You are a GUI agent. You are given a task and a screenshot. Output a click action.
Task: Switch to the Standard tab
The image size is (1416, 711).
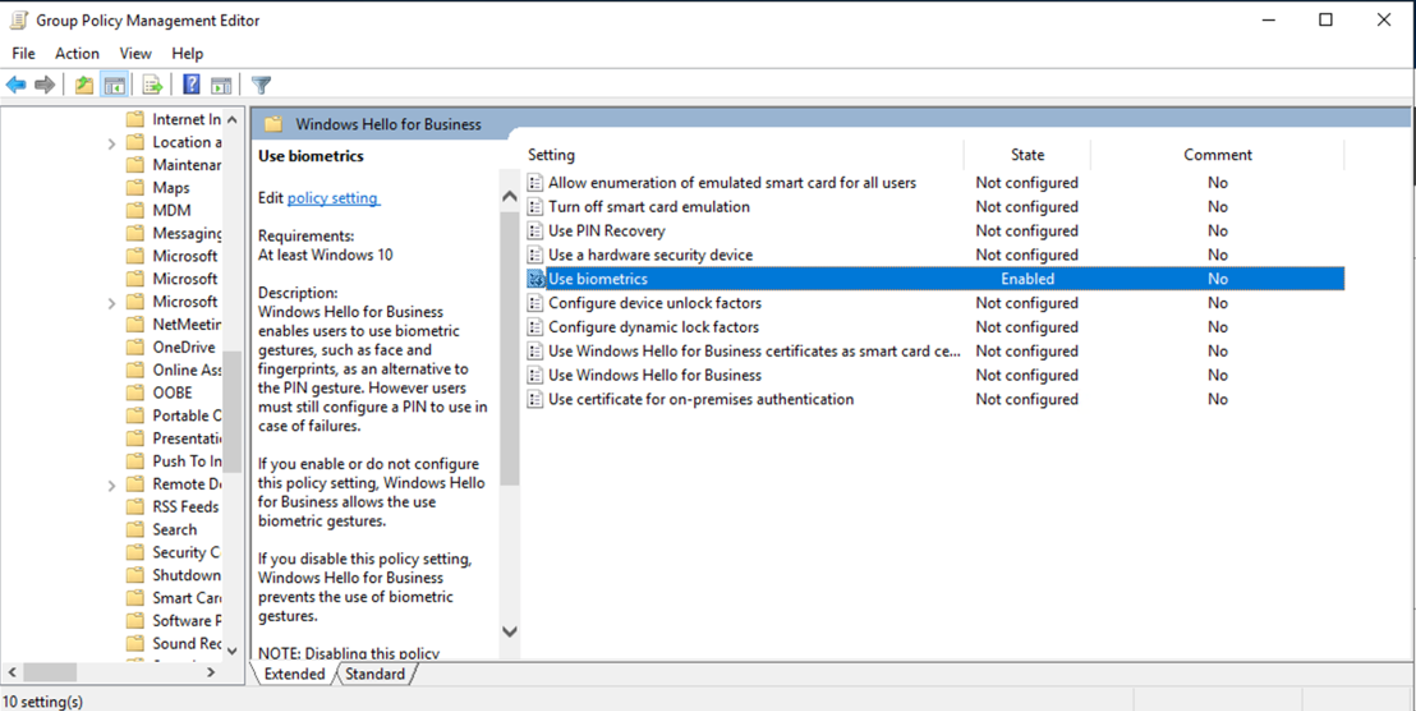click(375, 674)
